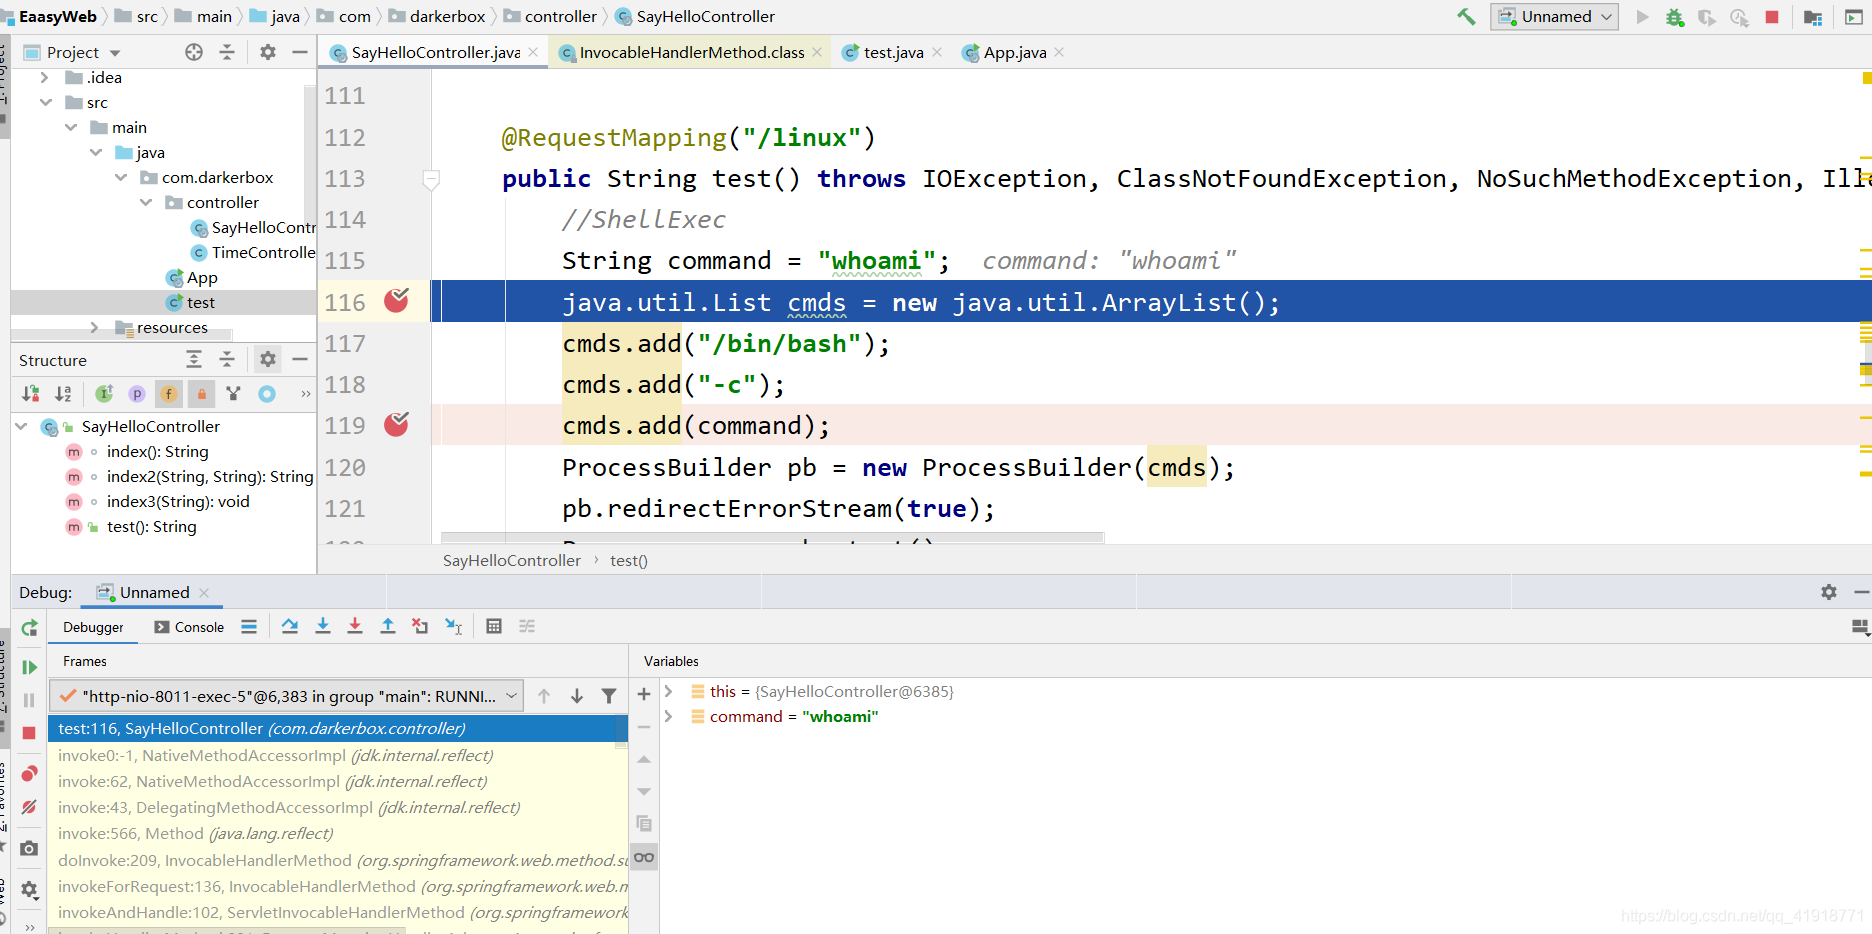Click the Locate/Select Opened File target icon
Screen dimensions: 1872x934
[x=194, y=52]
